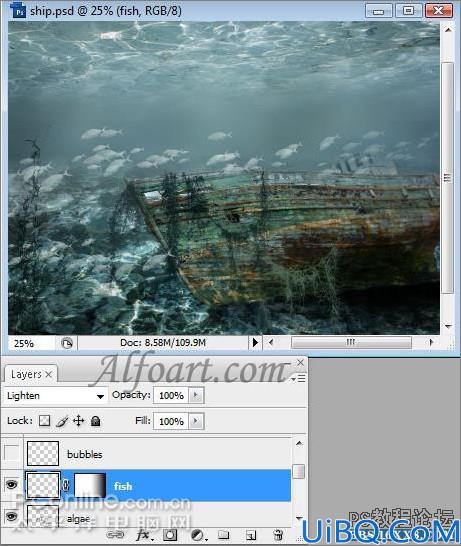
Task: Open the status bar info arrow menu
Action: (255, 343)
